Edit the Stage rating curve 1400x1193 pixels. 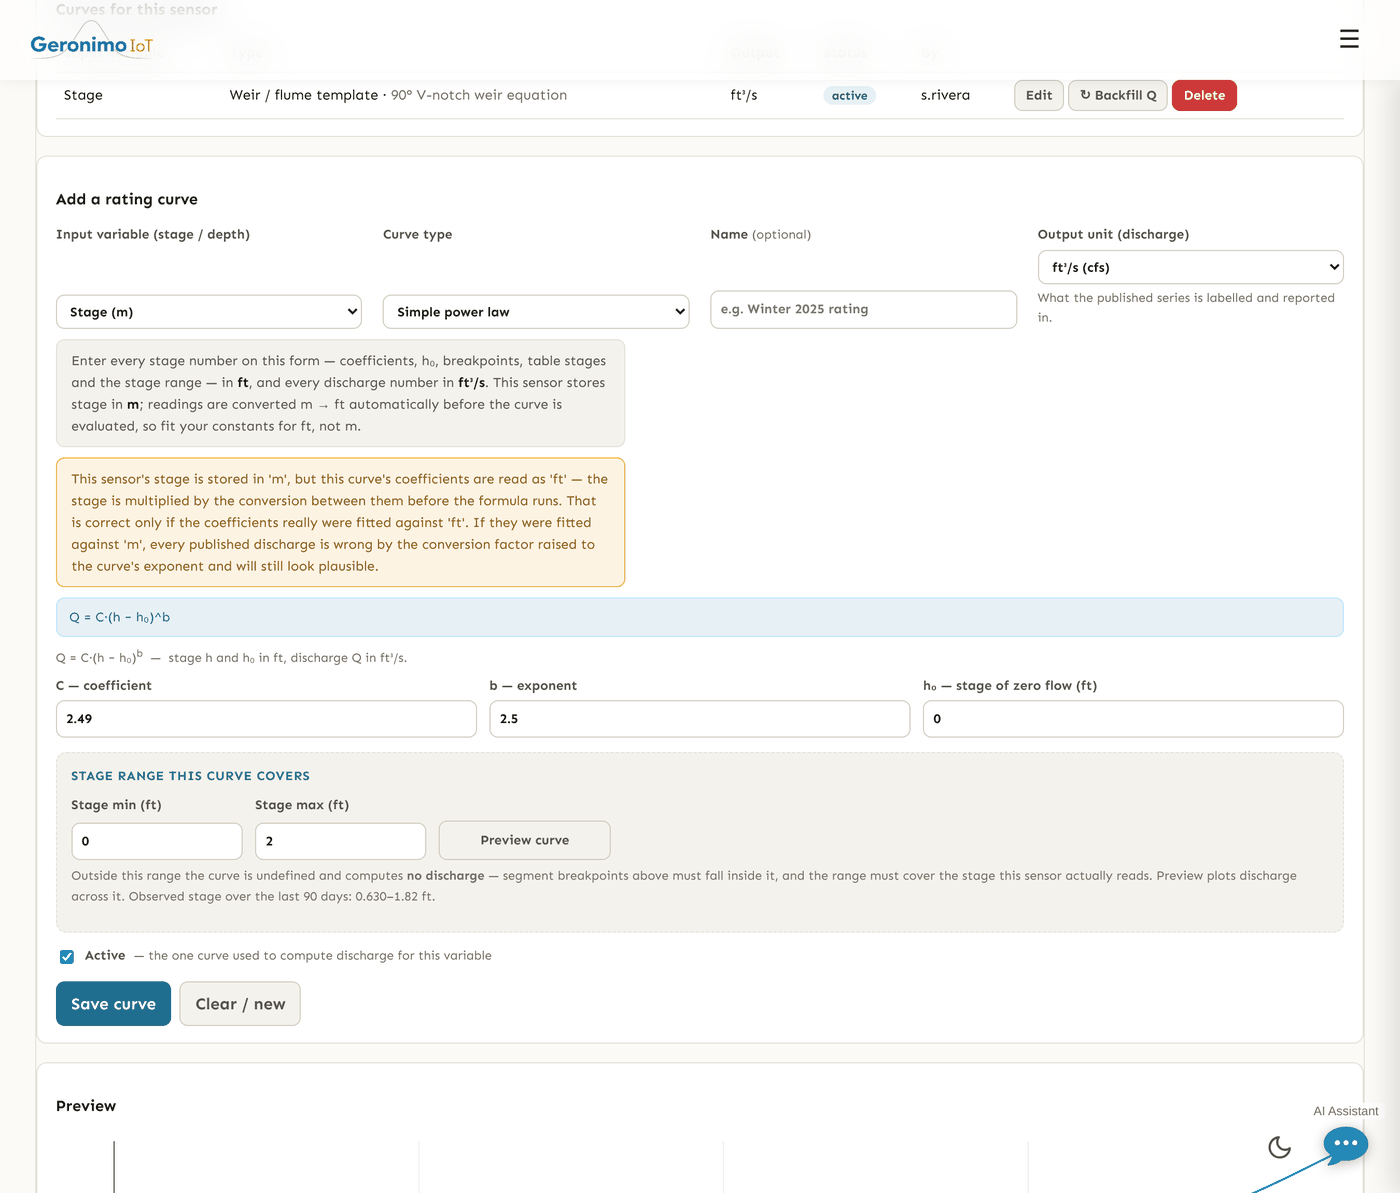tap(1039, 95)
